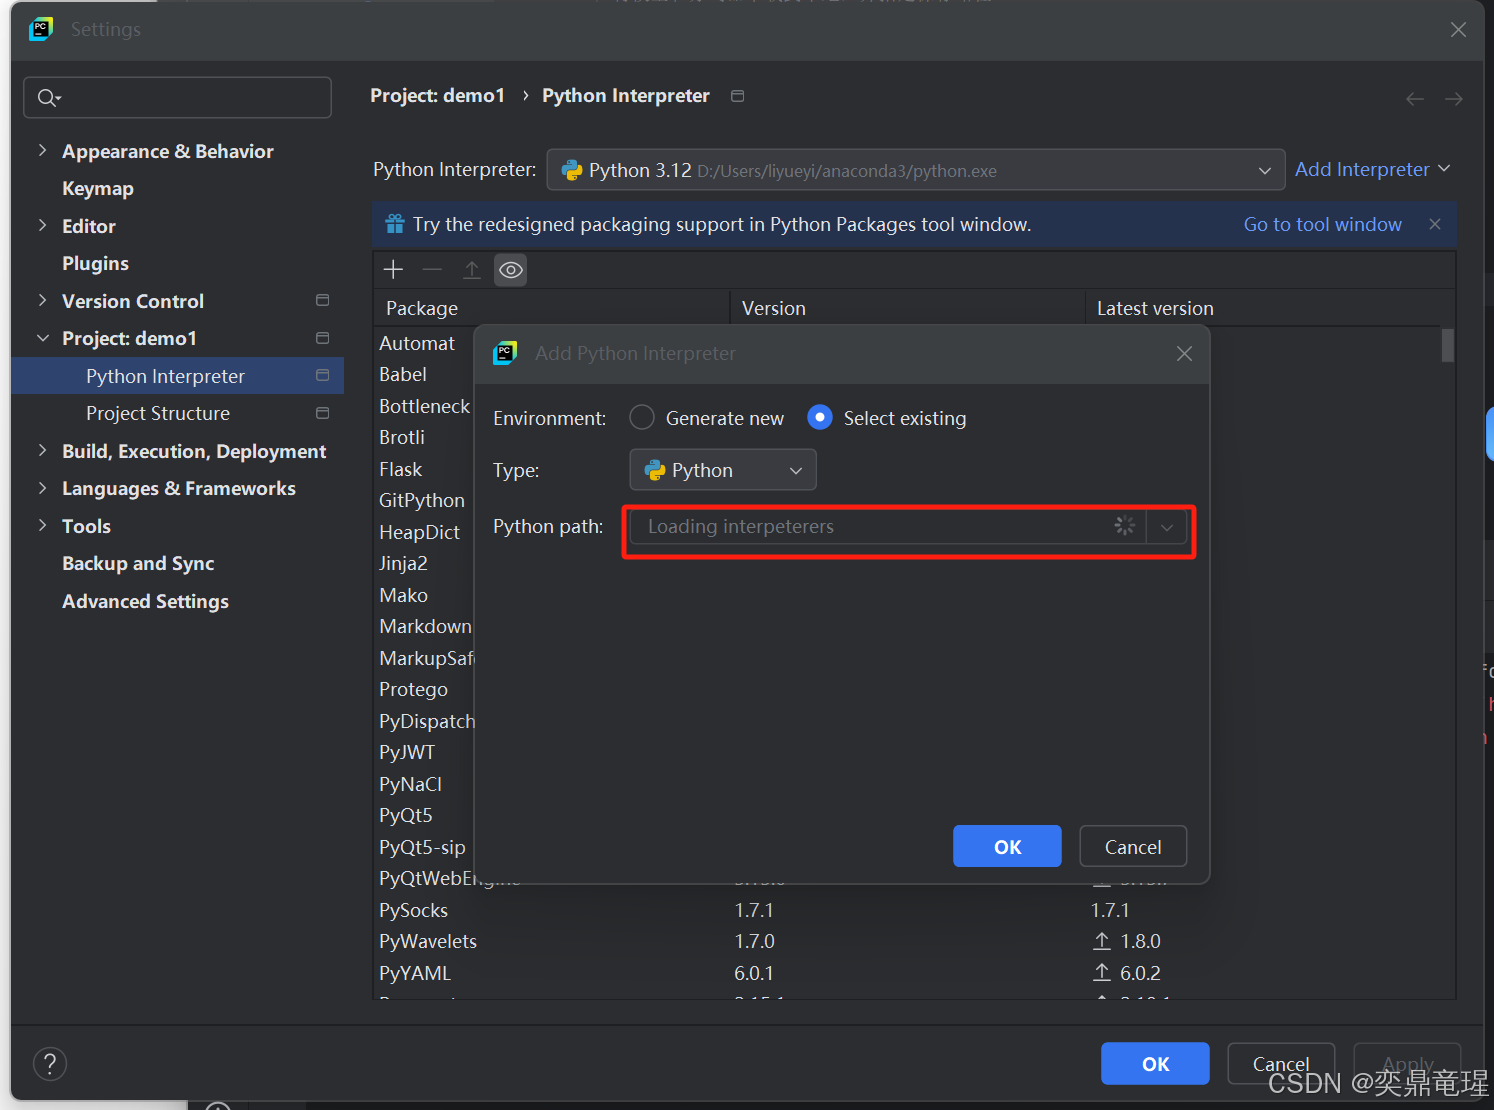Image resolution: width=1494 pixels, height=1110 pixels.
Task: Click the upgrade package arrow icon
Action: 472,270
